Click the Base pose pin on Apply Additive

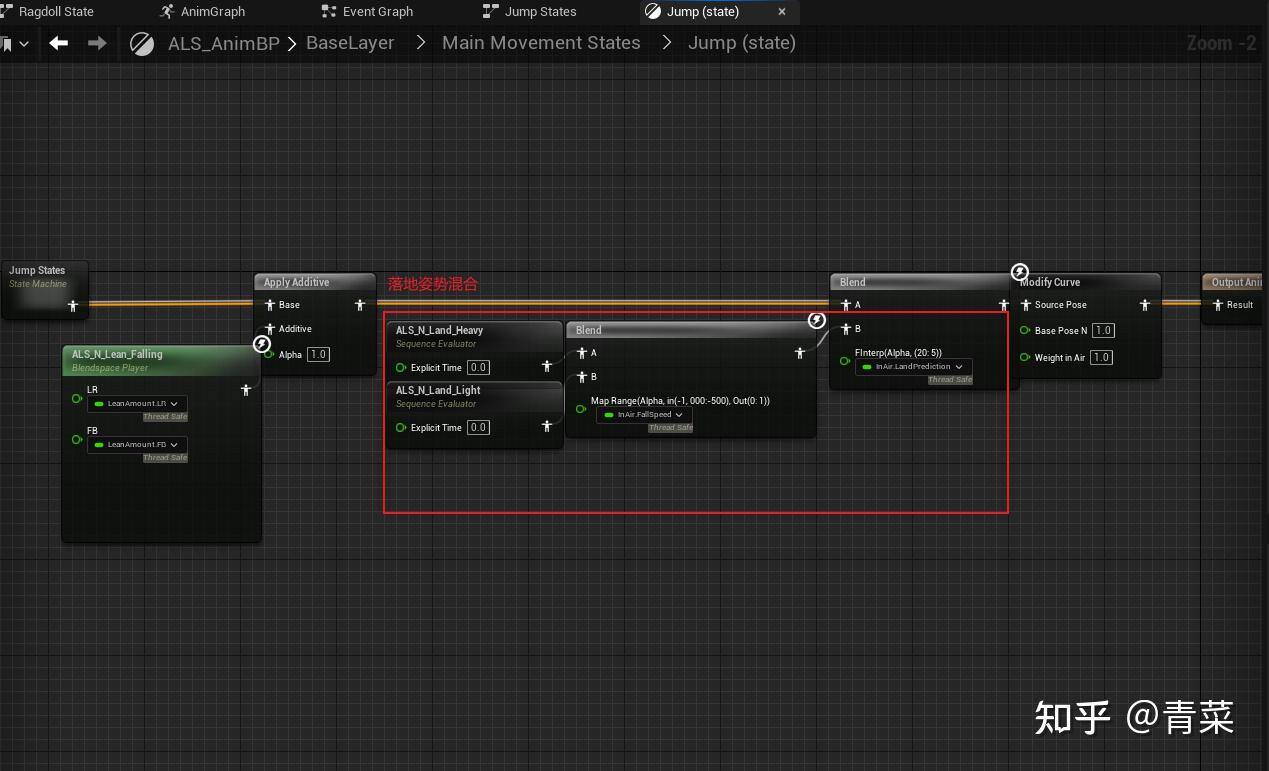tap(269, 305)
